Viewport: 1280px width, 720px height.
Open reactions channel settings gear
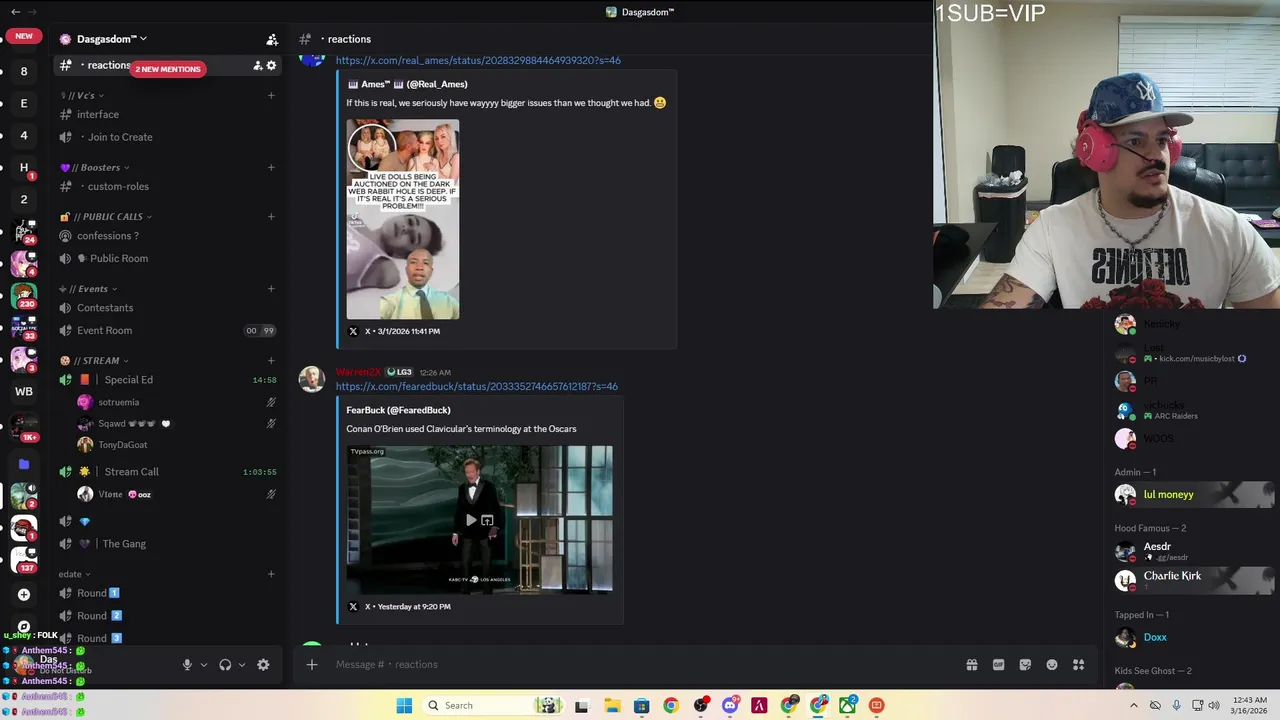coord(271,65)
